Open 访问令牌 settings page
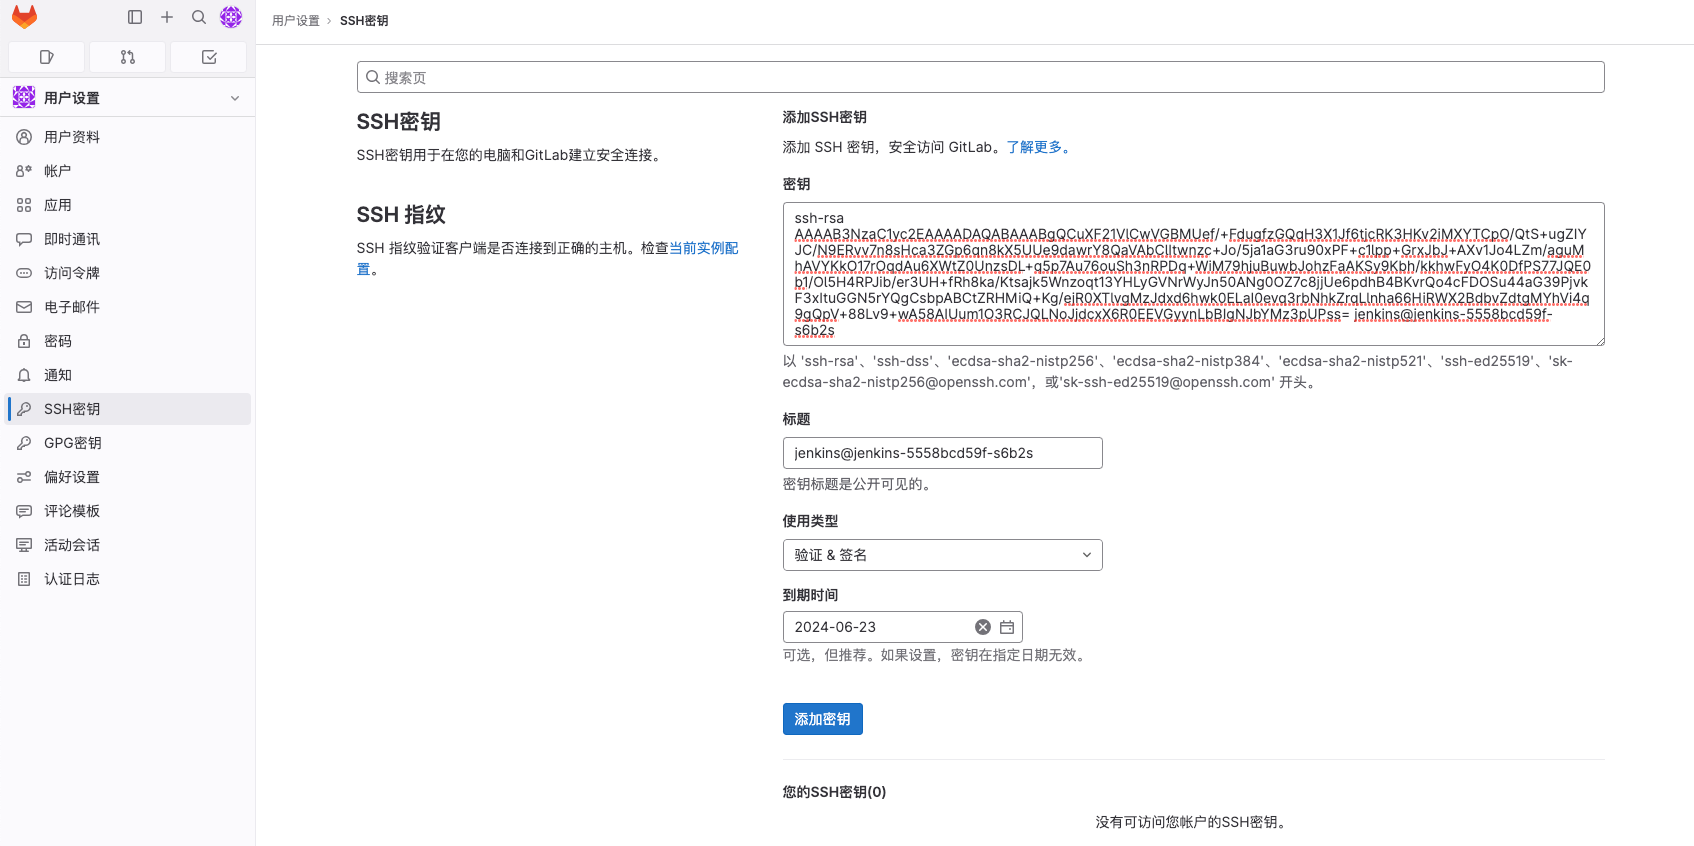The width and height of the screenshot is (1694, 846). [x=128, y=273]
